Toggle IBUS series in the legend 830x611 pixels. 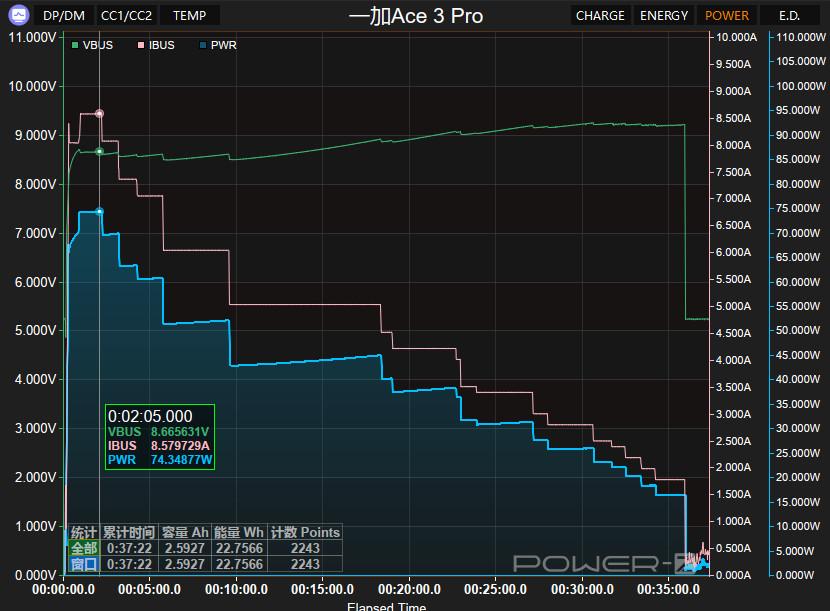click(x=156, y=46)
